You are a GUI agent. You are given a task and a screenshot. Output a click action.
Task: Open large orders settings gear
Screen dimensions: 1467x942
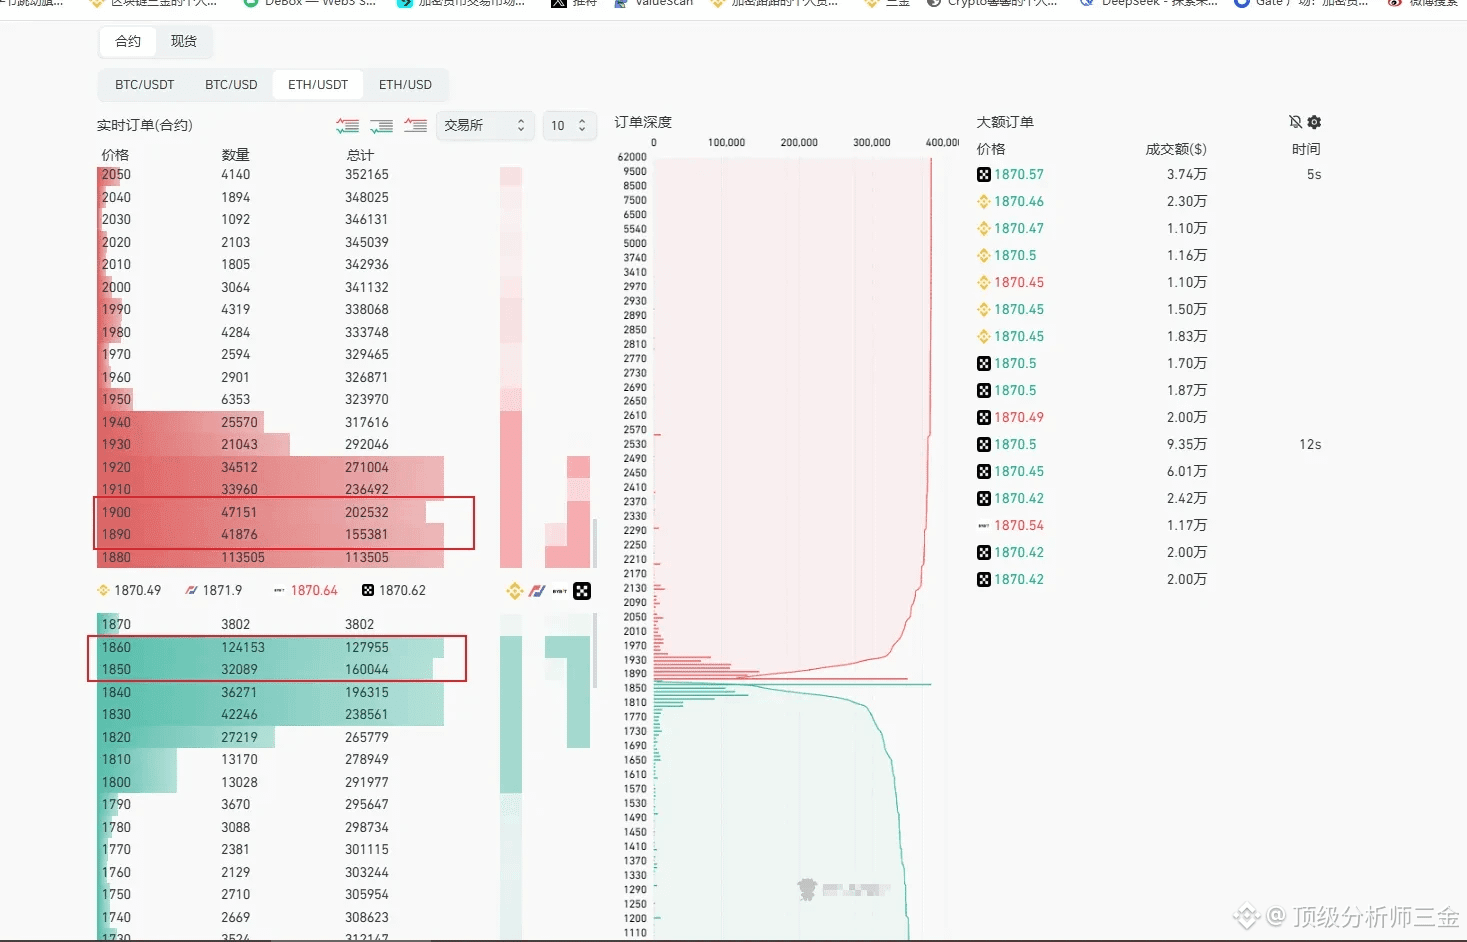(x=1314, y=122)
